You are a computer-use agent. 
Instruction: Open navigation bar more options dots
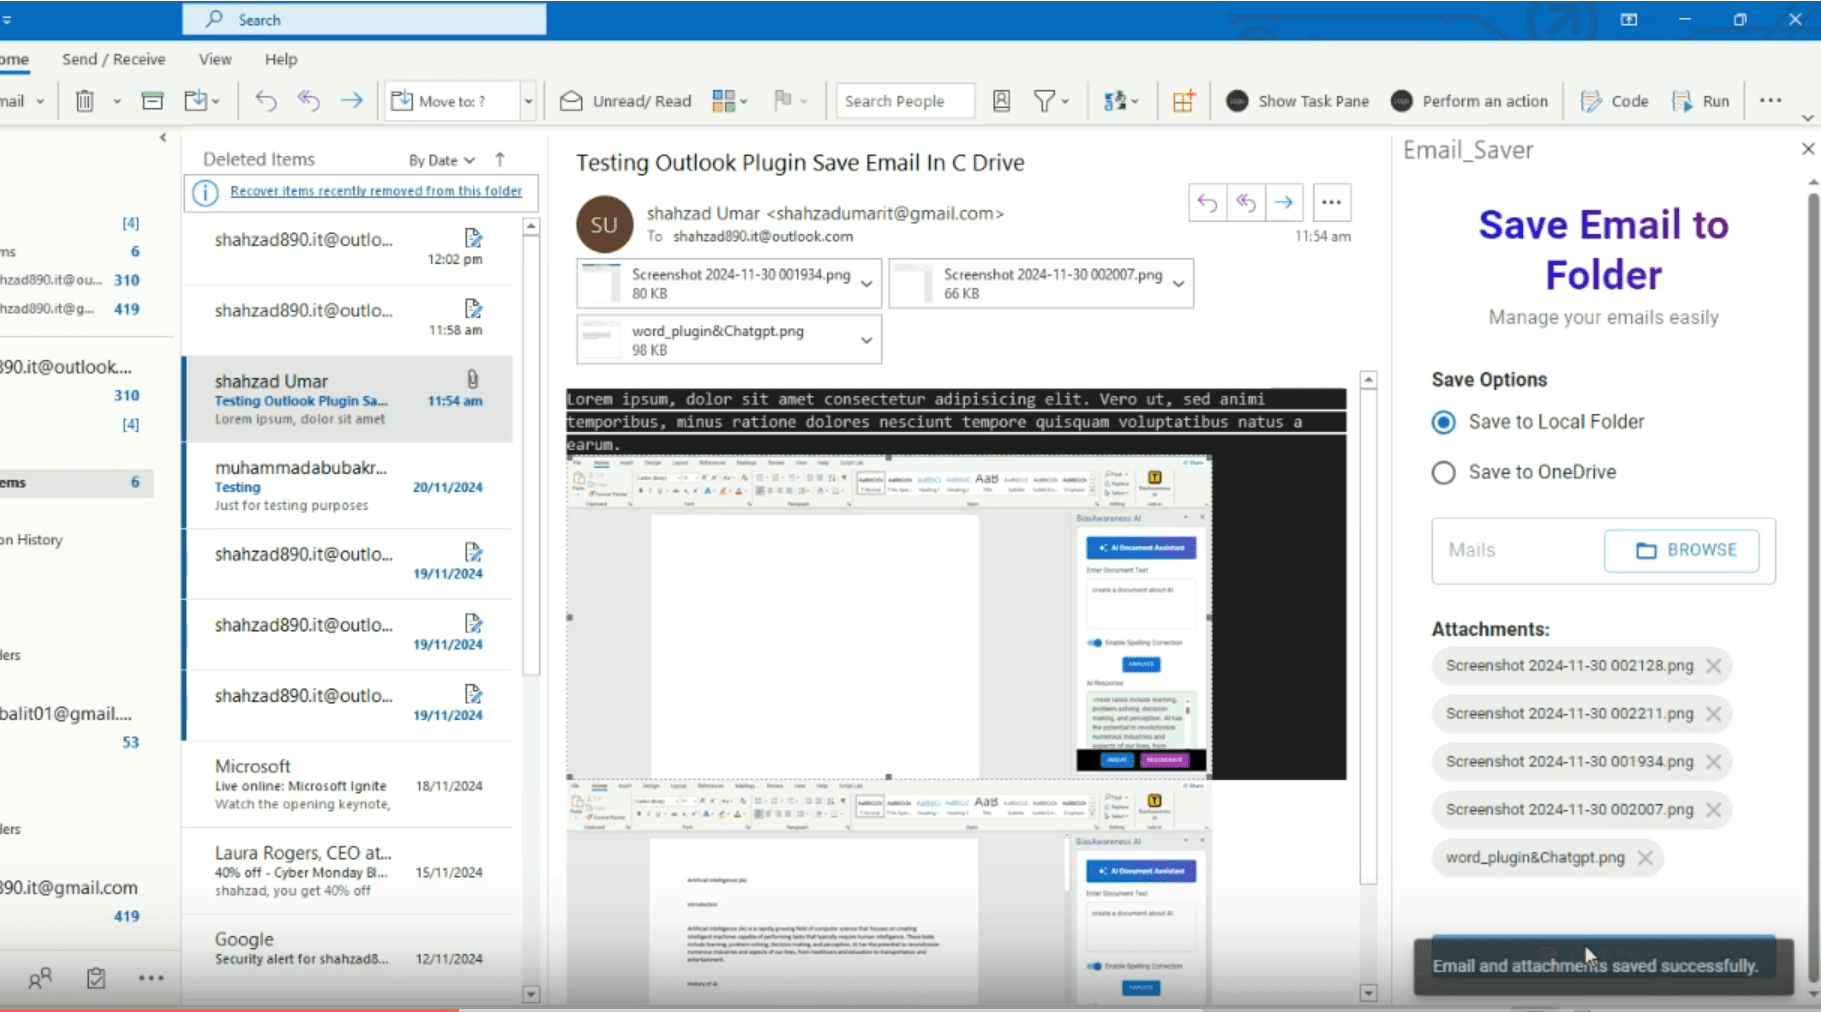pos(151,978)
